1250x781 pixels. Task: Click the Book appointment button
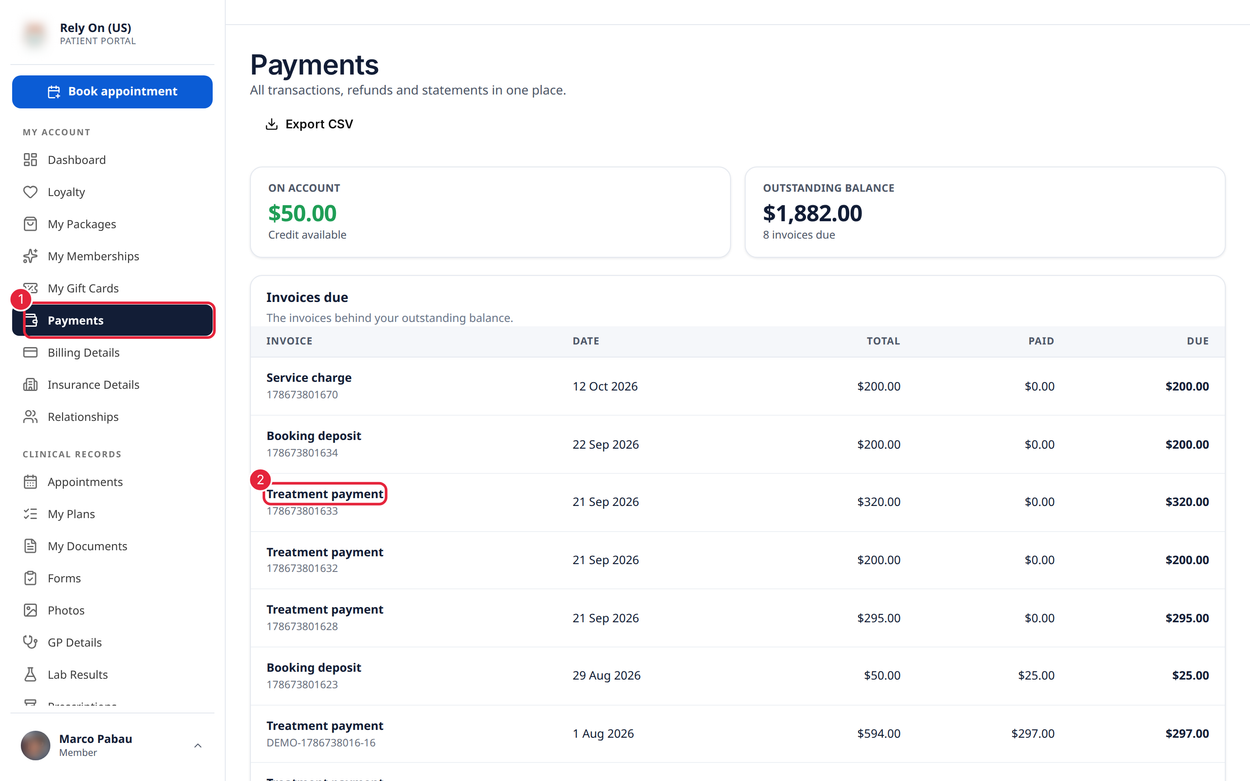pyautogui.click(x=112, y=92)
